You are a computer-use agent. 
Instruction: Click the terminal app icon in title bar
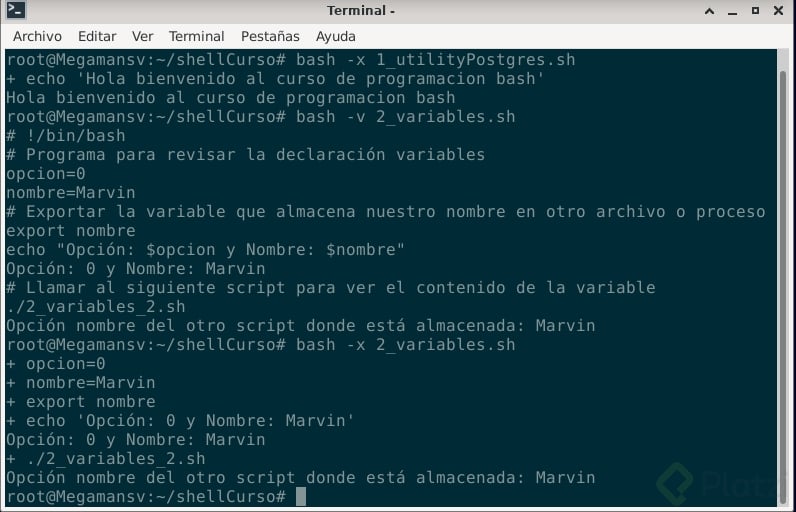[x=16, y=10]
